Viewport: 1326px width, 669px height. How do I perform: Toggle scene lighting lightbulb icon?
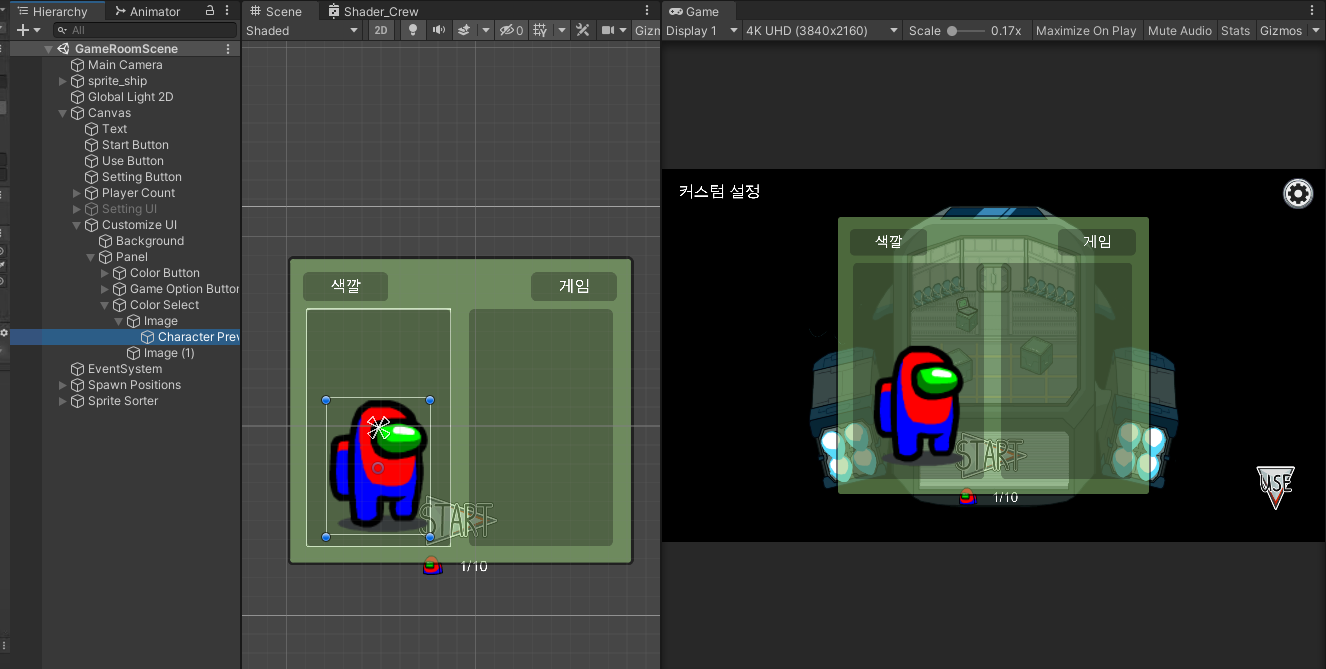pos(412,30)
